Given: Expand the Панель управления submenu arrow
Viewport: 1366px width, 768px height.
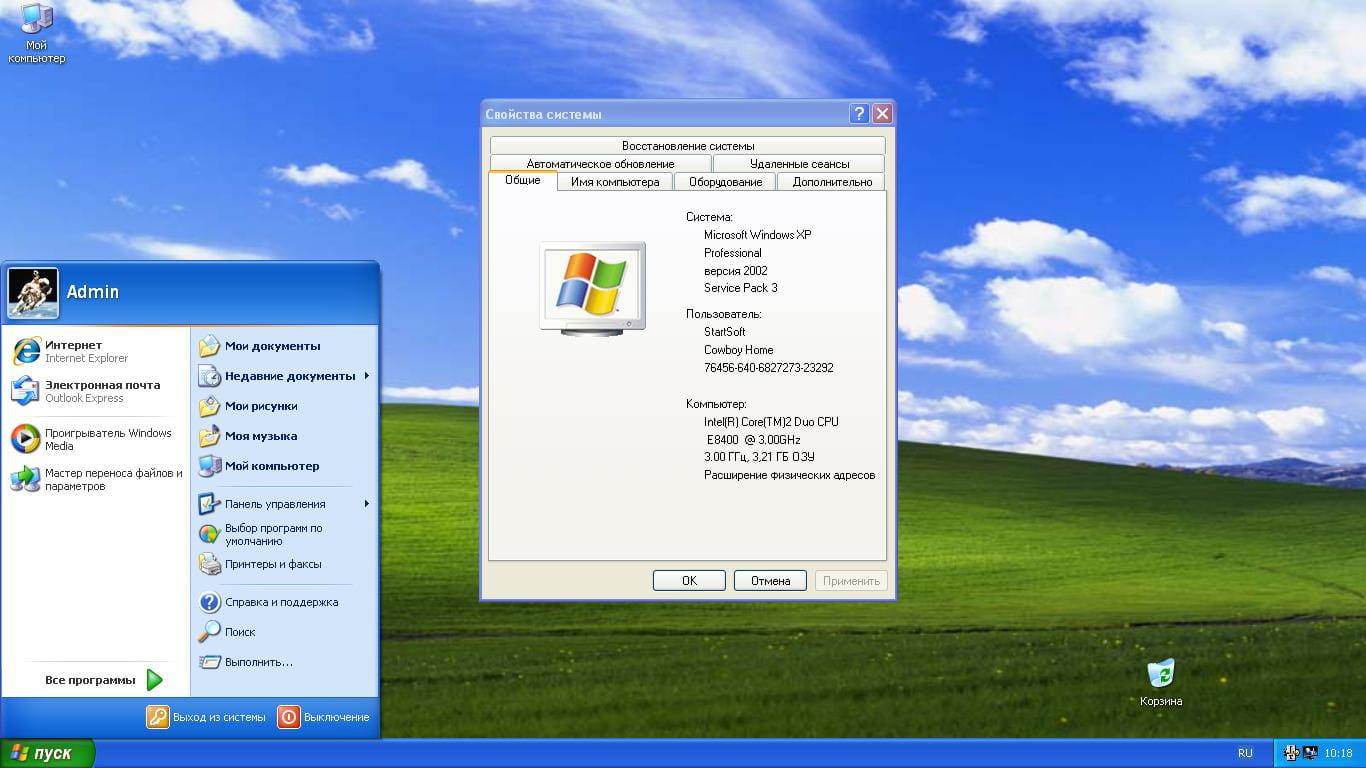Looking at the screenshot, I should pos(367,504).
